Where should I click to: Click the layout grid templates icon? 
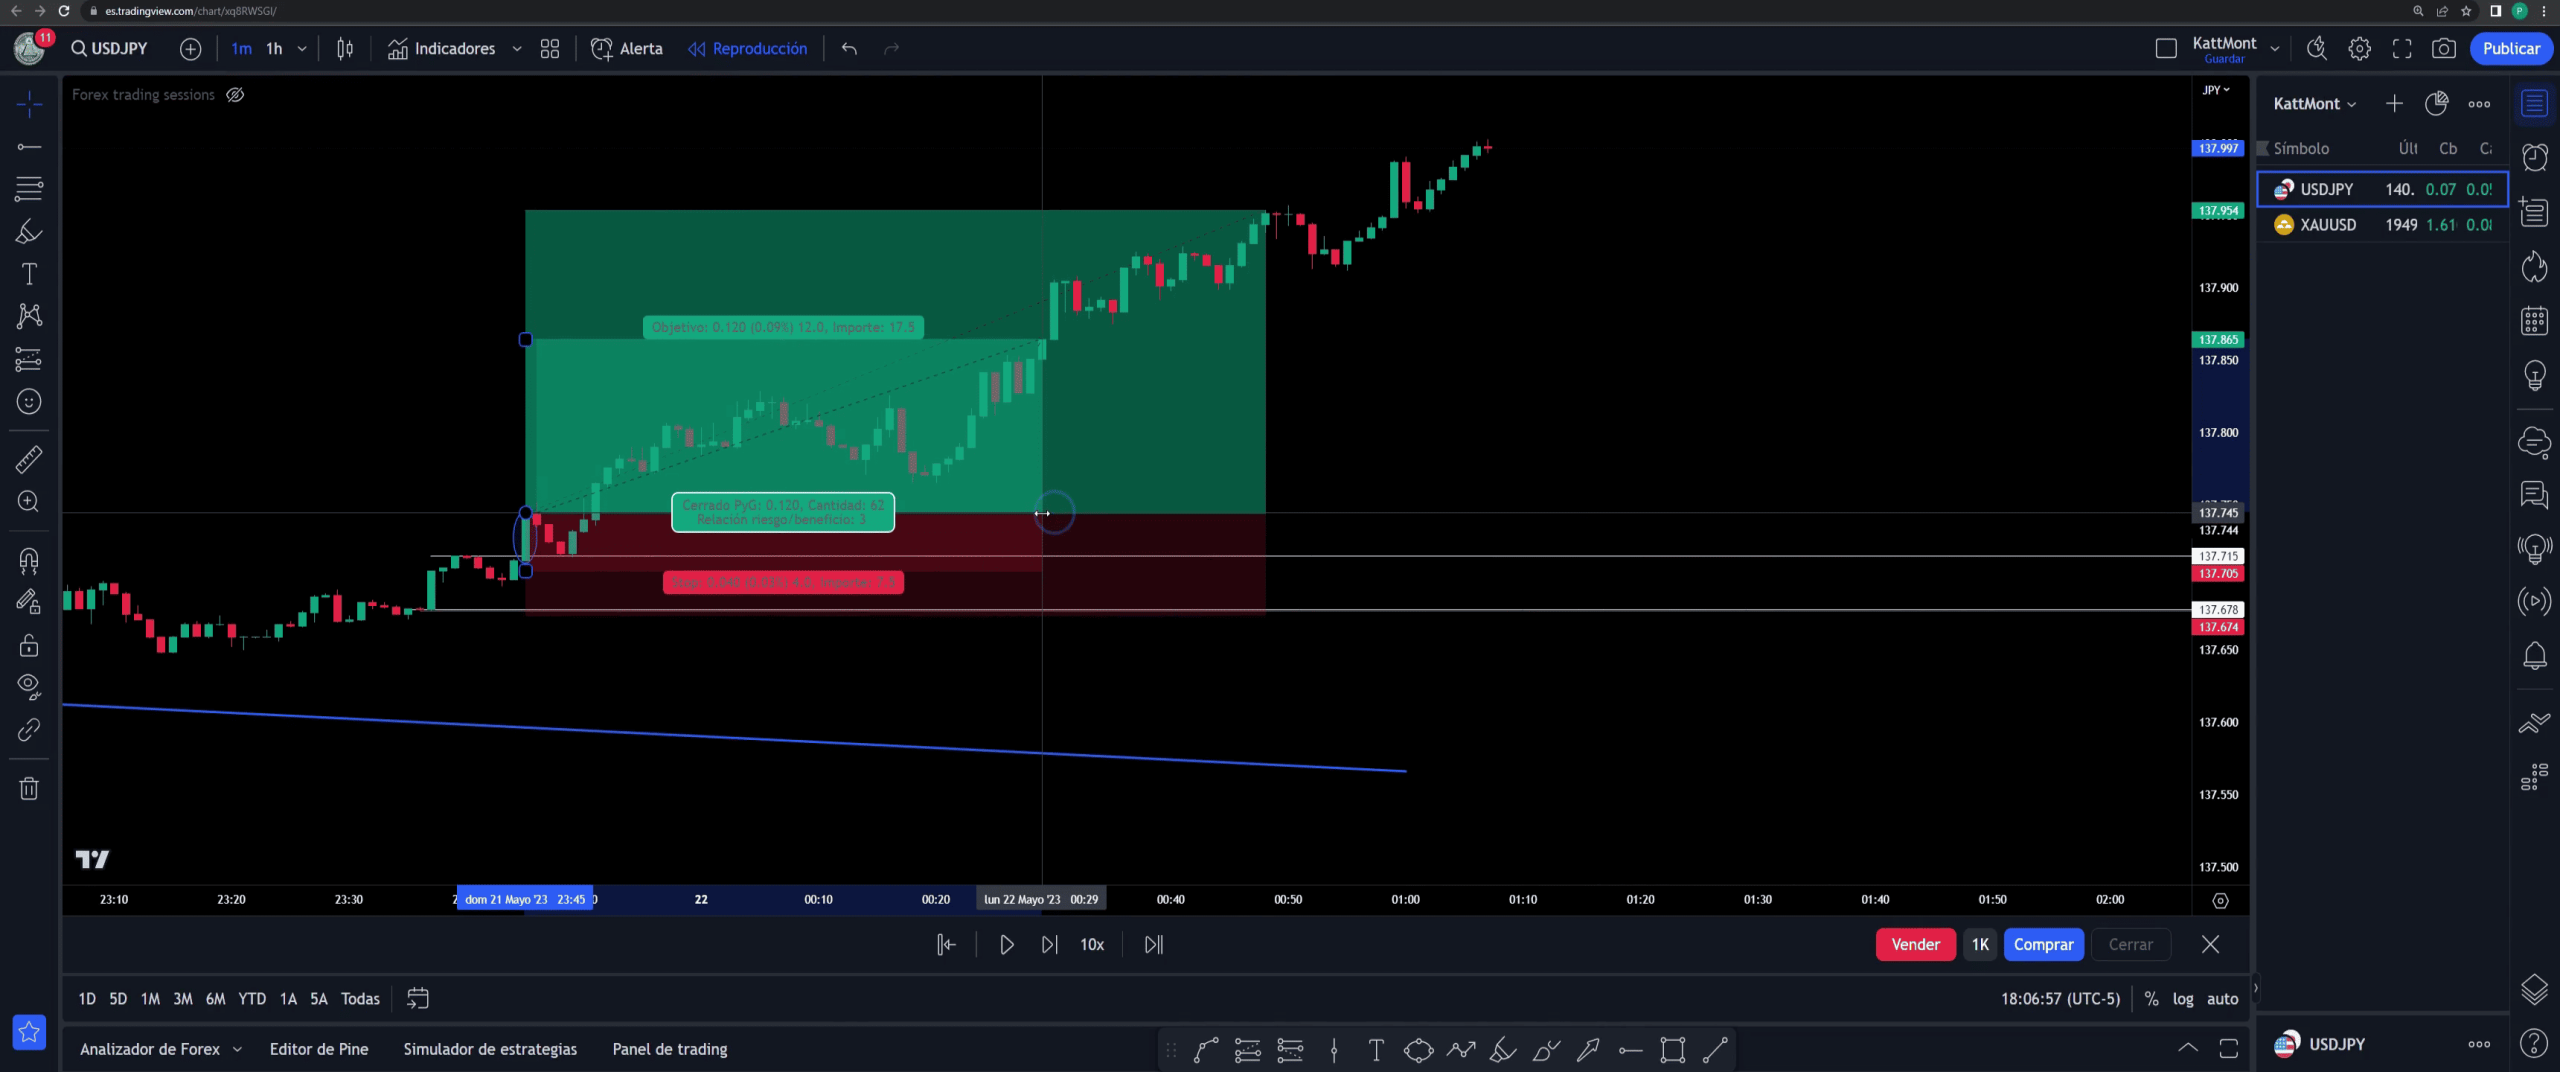pyautogui.click(x=550, y=48)
